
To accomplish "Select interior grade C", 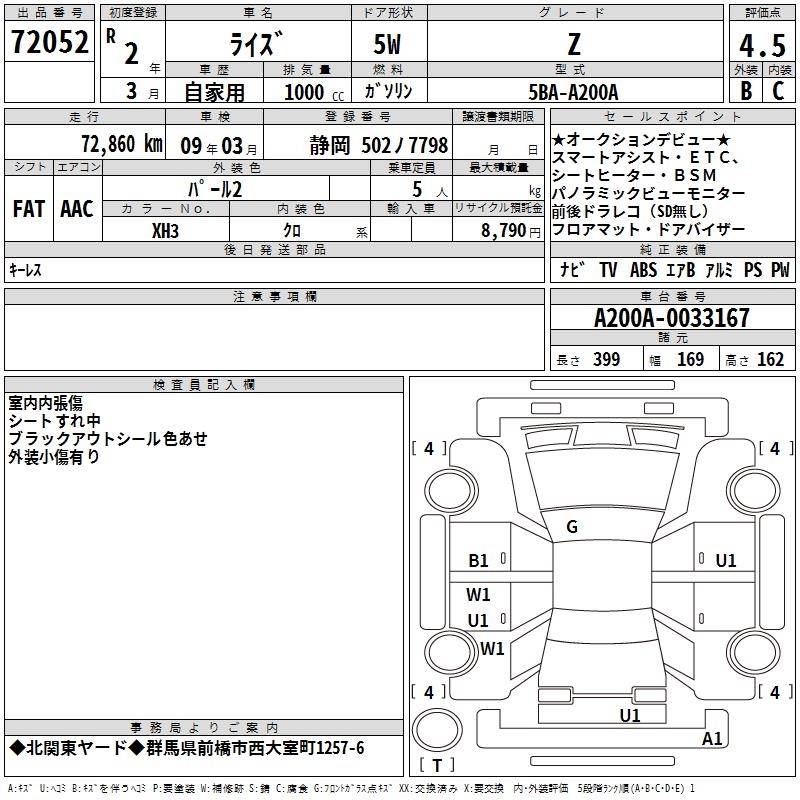I will [x=778, y=91].
